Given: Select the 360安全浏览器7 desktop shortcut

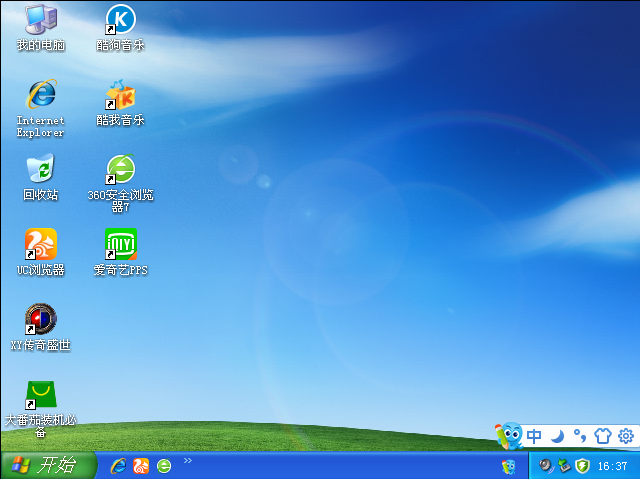Looking at the screenshot, I should click(120, 184).
